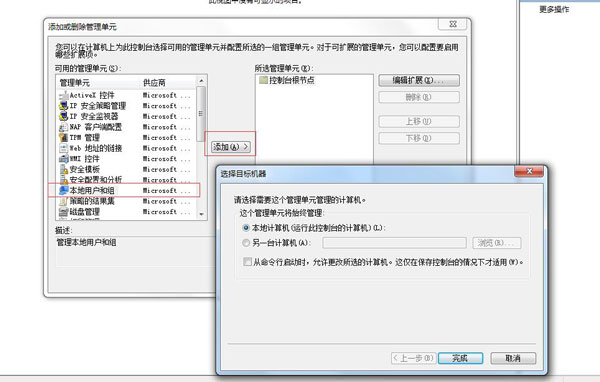Click the 策略的结果集 icon
Image resolution: width=600 pixels, height=382 pixels.
64,201
